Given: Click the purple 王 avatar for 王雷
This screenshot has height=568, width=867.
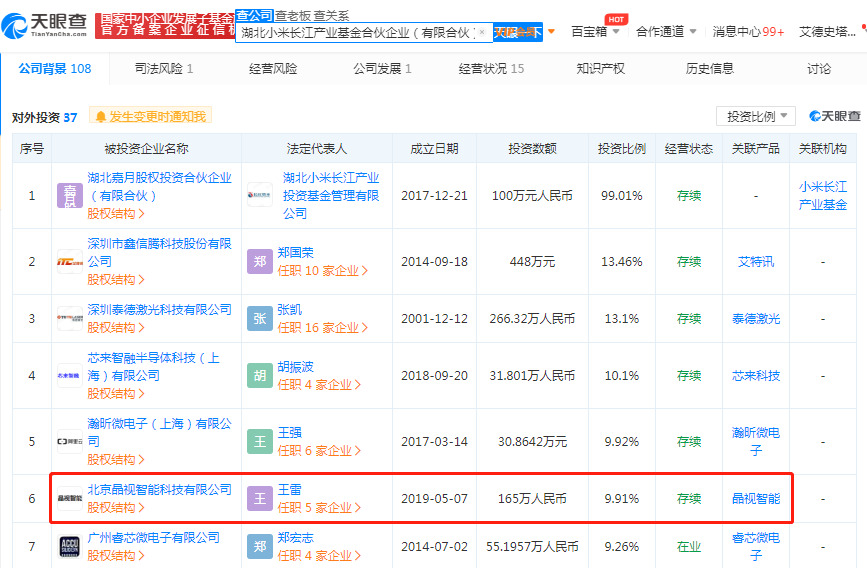Looking at the screenshot, I should tap(260, 498).
